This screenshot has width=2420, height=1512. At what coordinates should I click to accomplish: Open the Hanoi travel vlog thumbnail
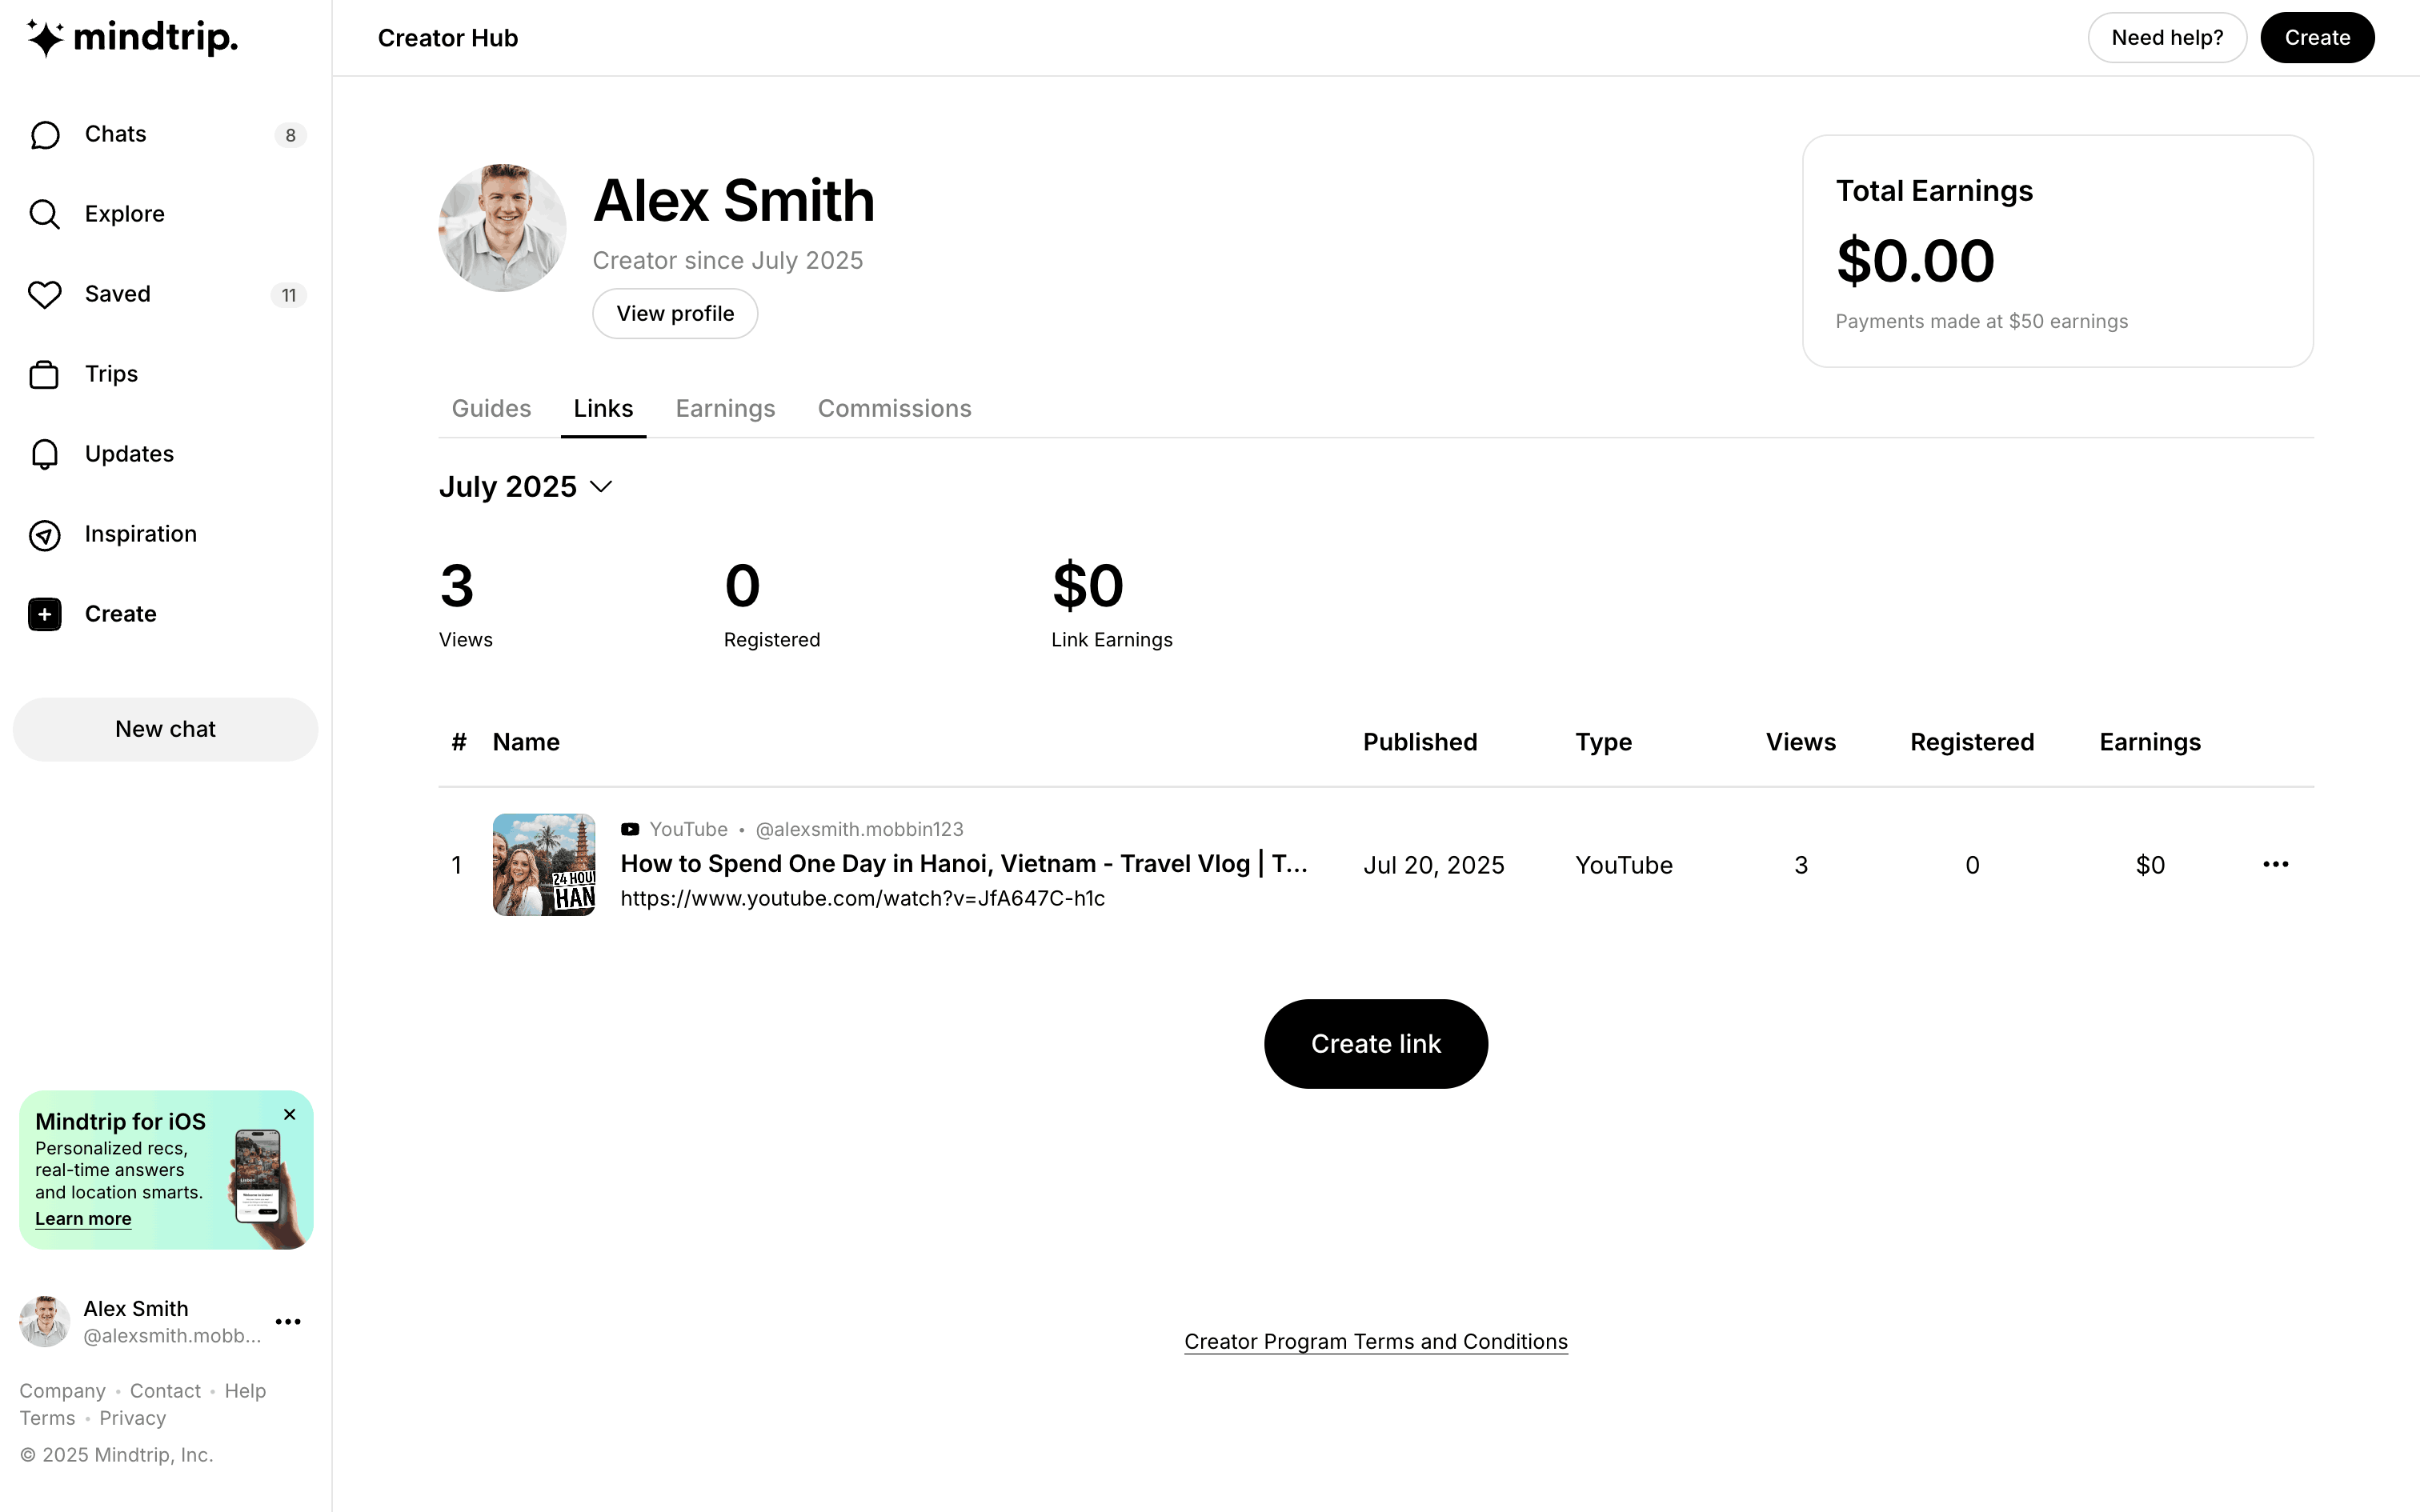point(544,864)
